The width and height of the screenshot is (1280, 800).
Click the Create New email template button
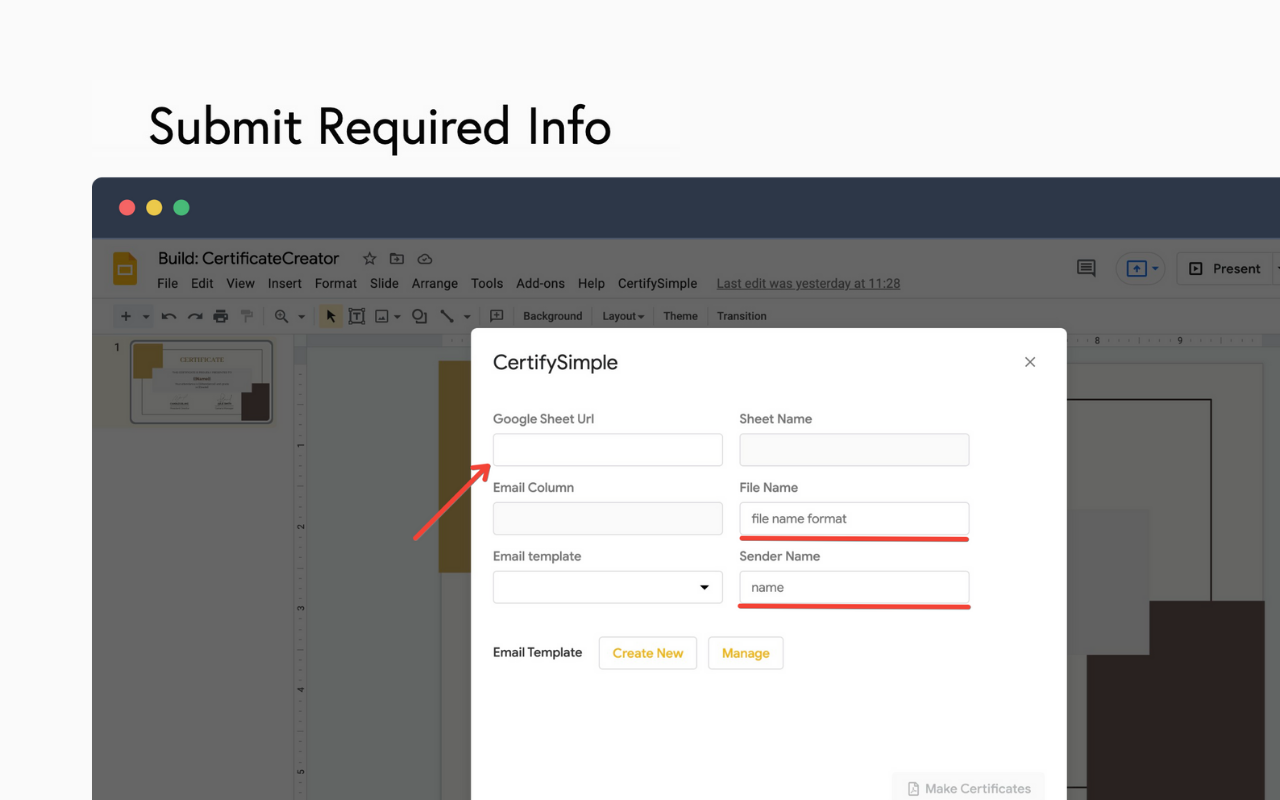(647, 653)
